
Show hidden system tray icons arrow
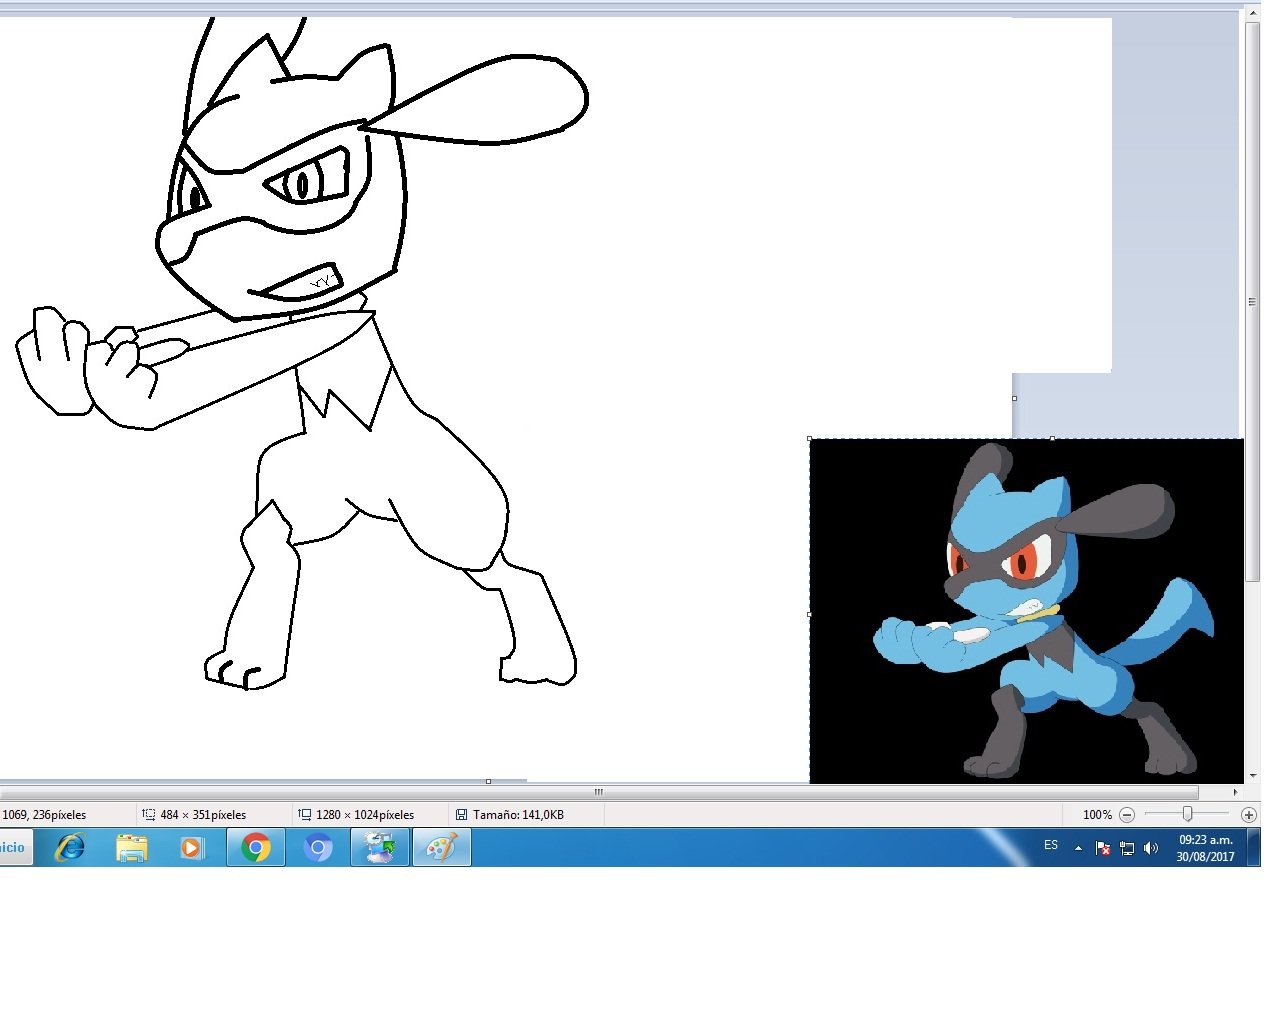click(1078, 848)
